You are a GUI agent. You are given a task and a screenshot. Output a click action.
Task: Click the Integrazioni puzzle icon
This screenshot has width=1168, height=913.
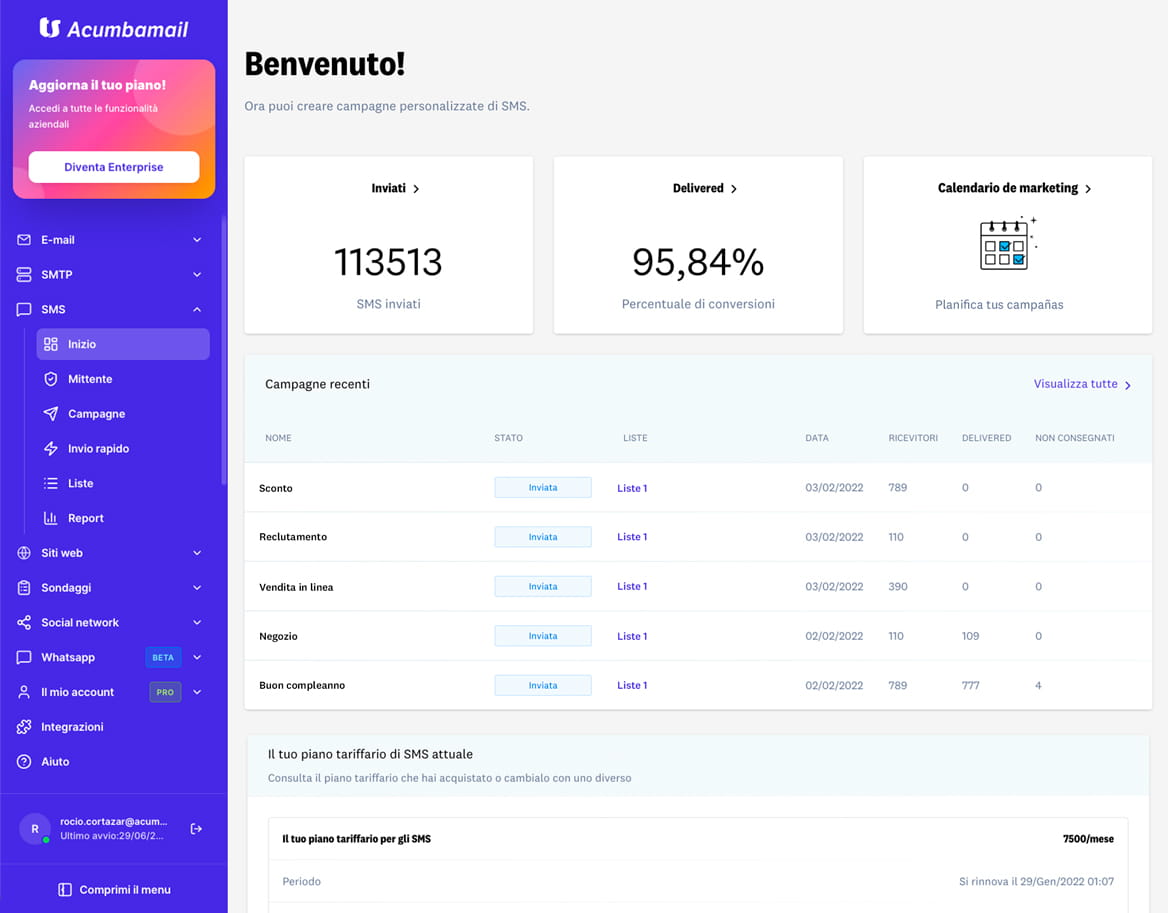pos(24,727)
